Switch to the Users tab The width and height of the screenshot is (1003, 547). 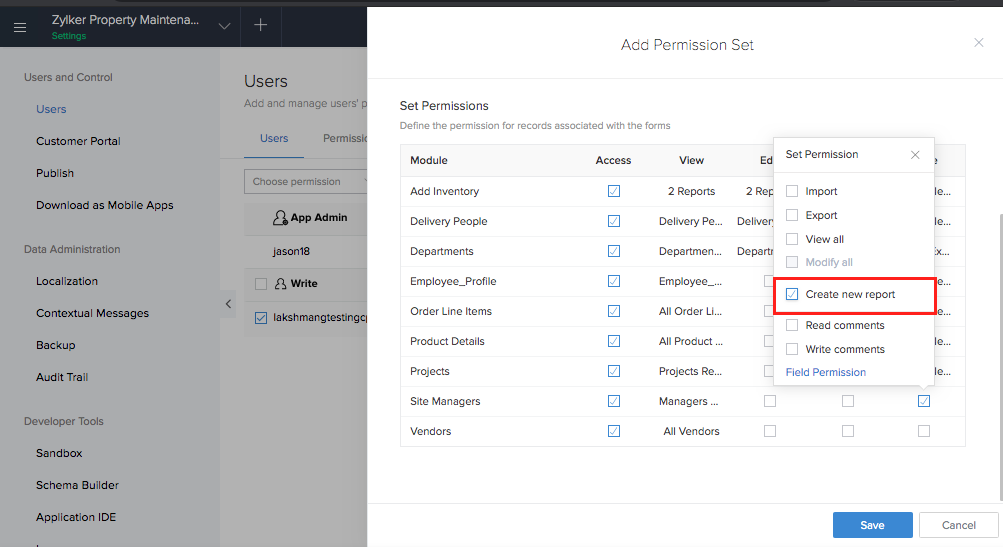pyautogui.click(x=274, y=139)
